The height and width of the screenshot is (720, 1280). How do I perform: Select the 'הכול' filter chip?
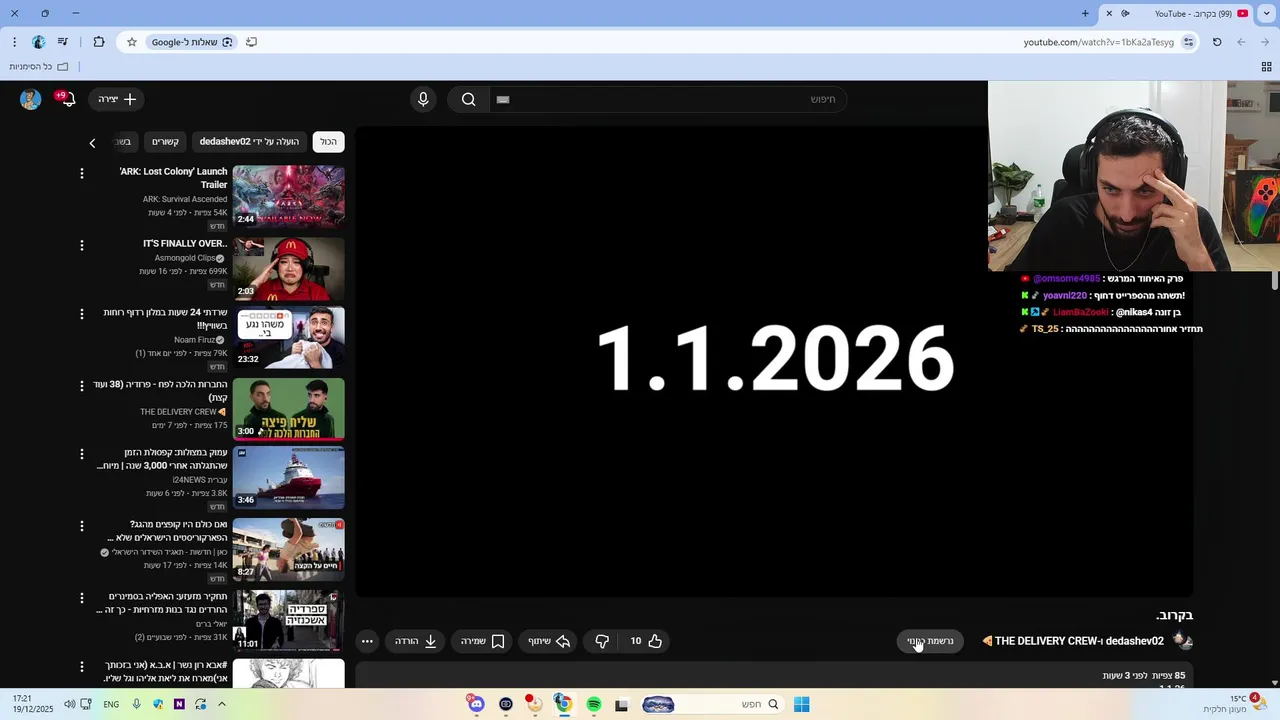(328, 141)
